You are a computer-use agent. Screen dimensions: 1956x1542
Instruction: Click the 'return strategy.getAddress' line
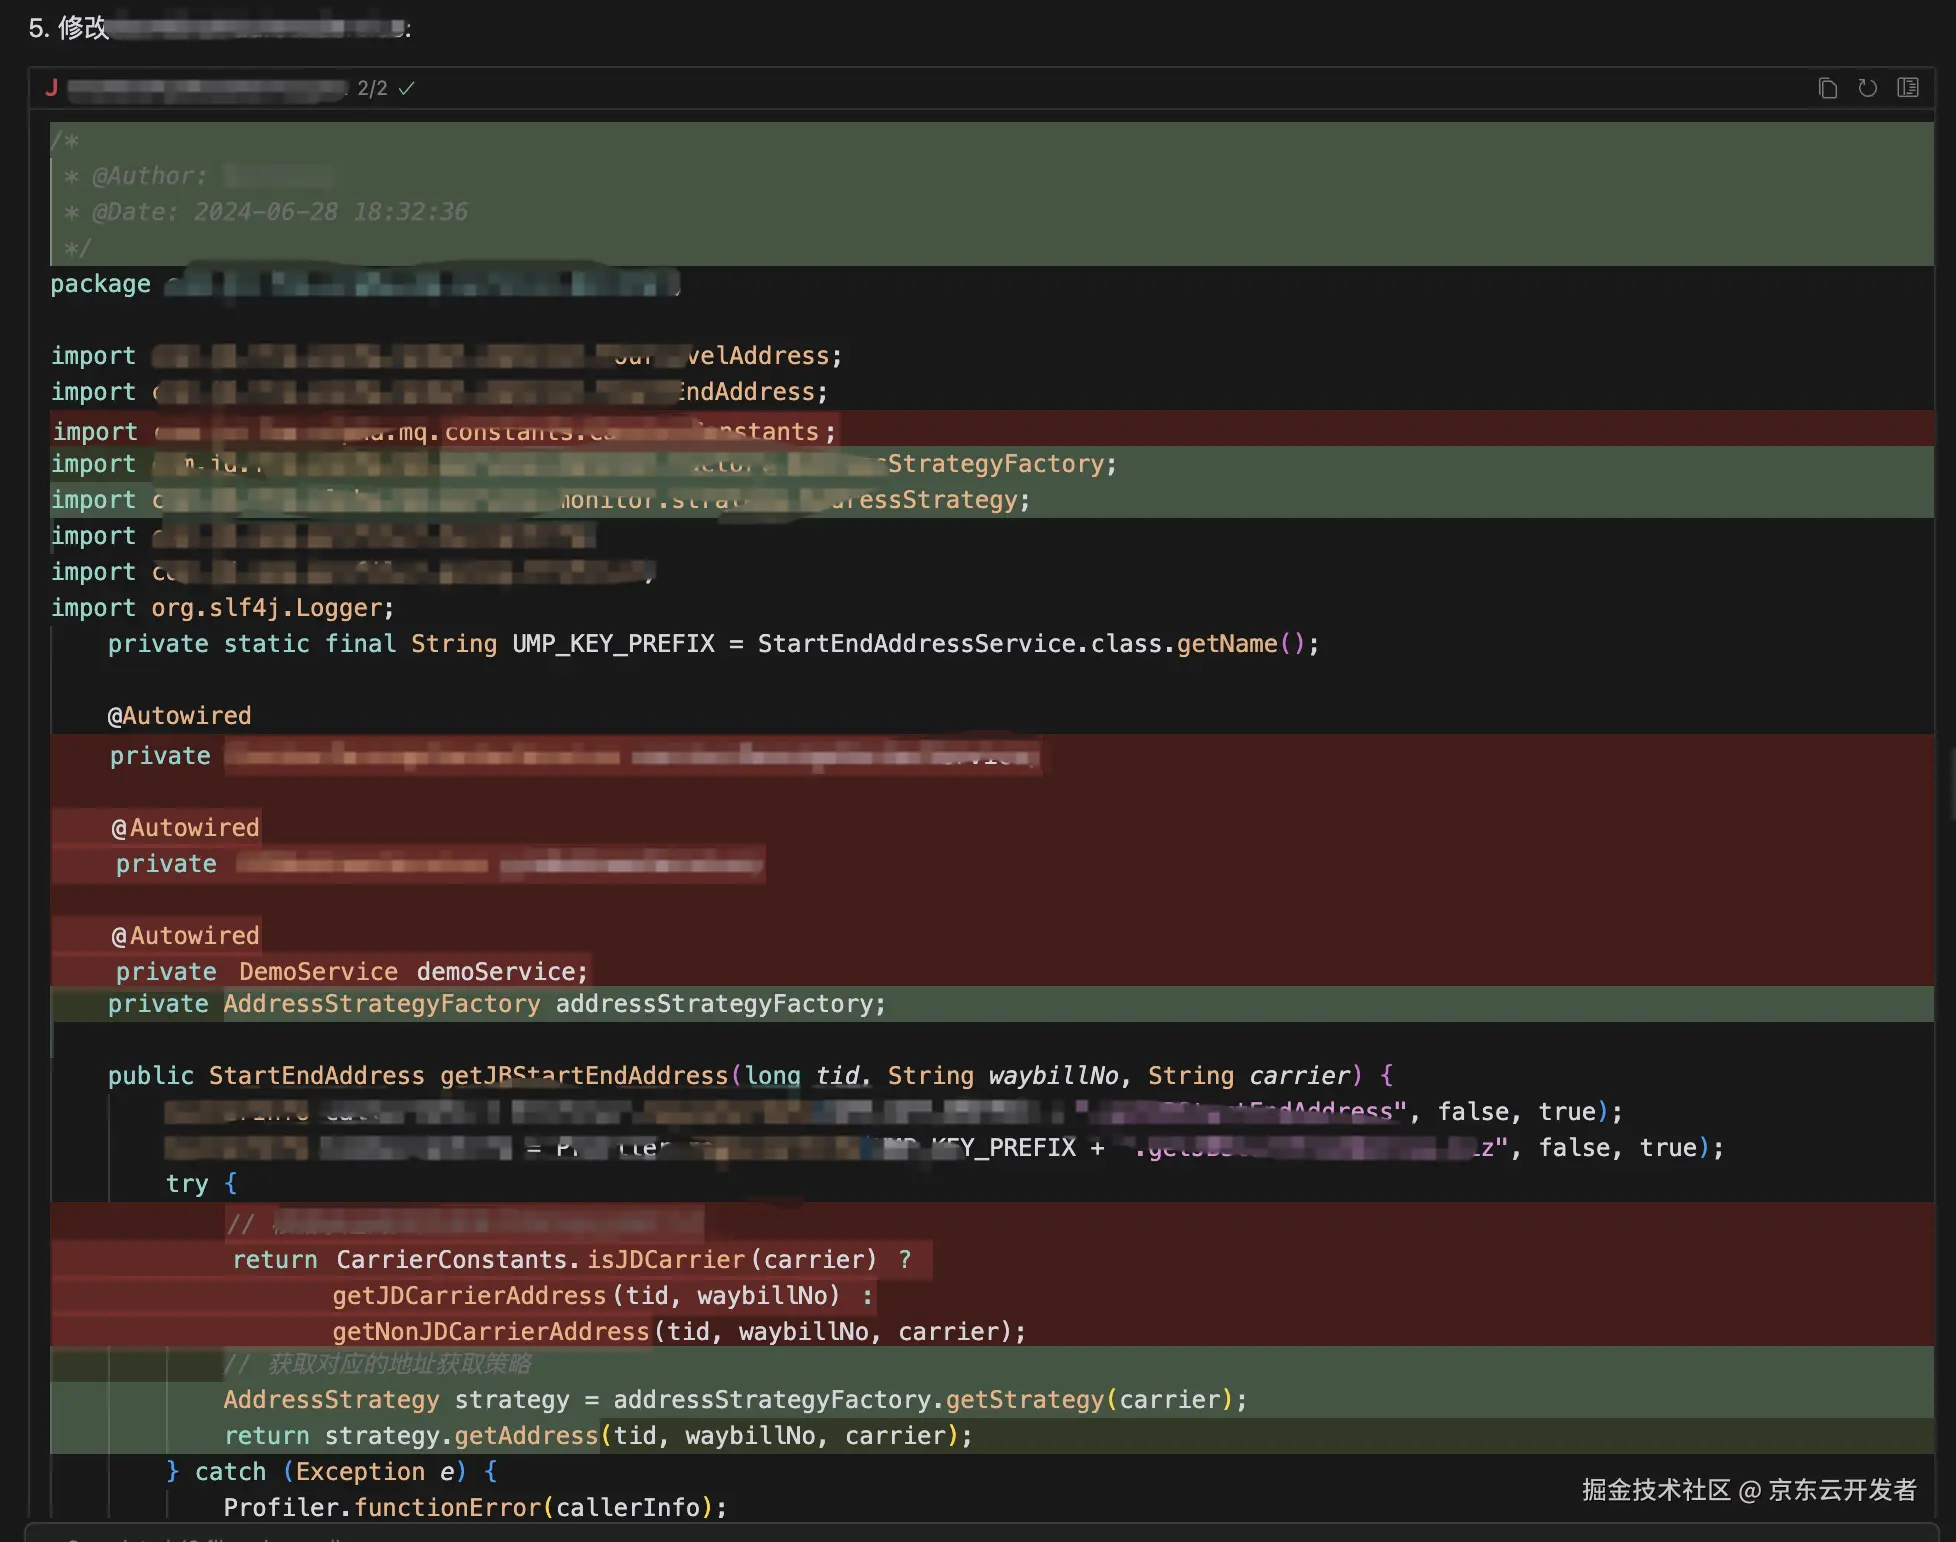pyautogui.click(x=597, y=1436)
